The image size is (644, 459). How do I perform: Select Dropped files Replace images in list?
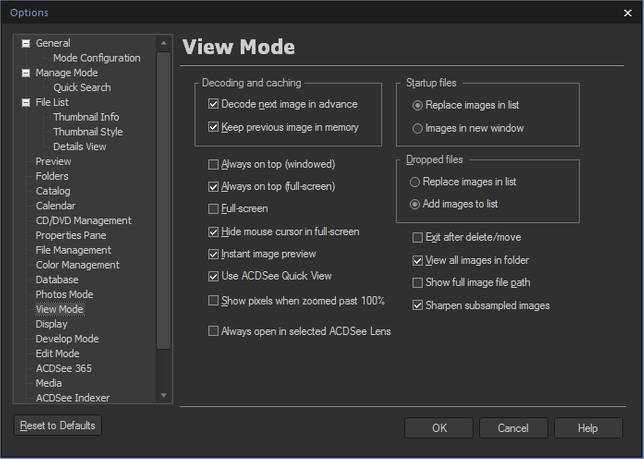pyautogui.click(x=415, y=182)
